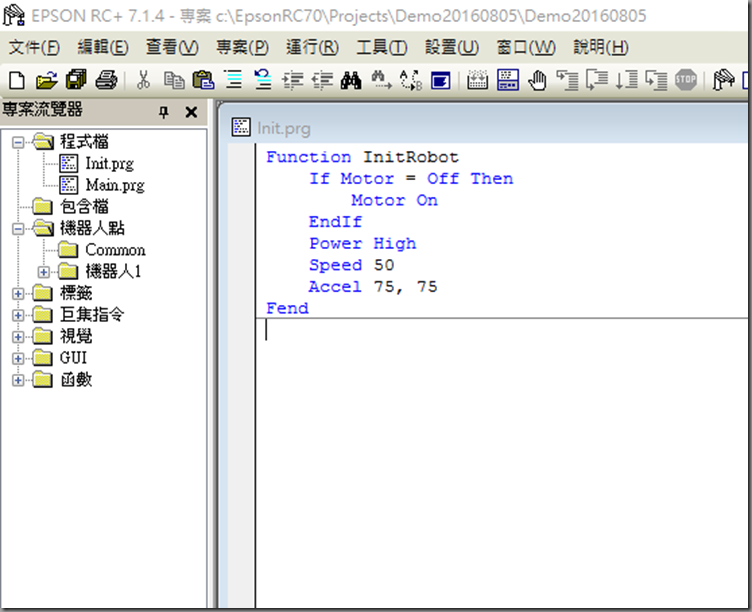Click the 'Function InitRobot' code line
Viewport: 752px width, 612px height.
[x=362, y=157]
